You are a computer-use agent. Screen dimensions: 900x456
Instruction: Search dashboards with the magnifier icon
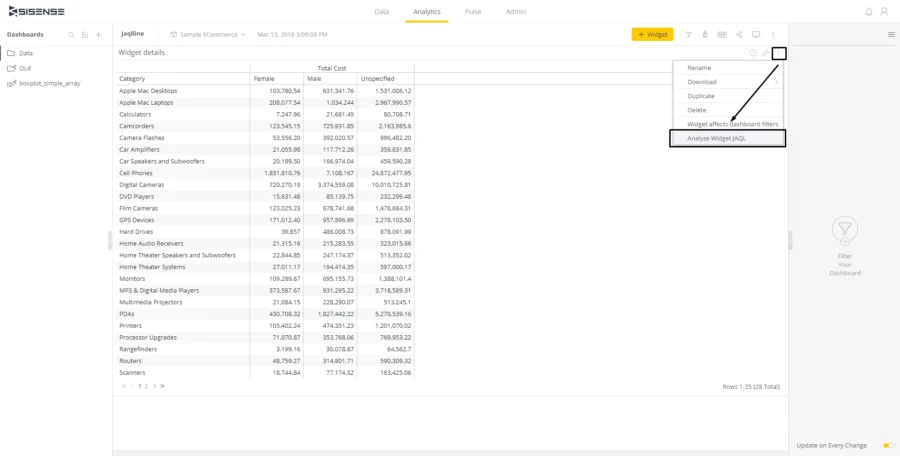[71, 35]
